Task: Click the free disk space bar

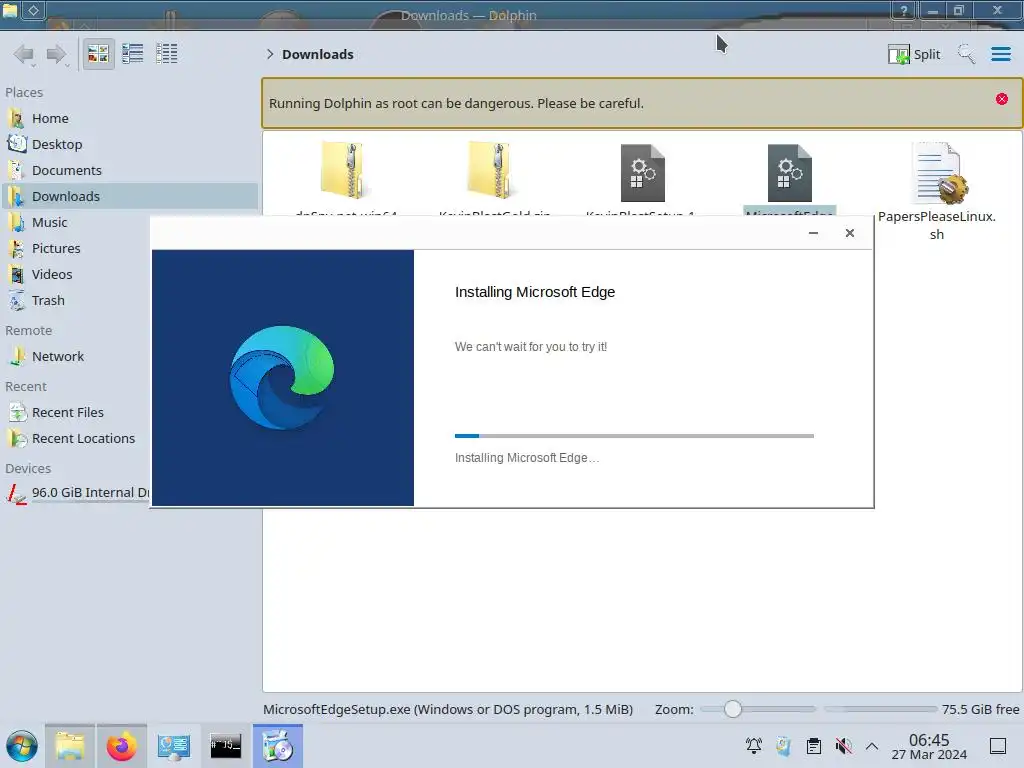Action: tap(880, 709)
